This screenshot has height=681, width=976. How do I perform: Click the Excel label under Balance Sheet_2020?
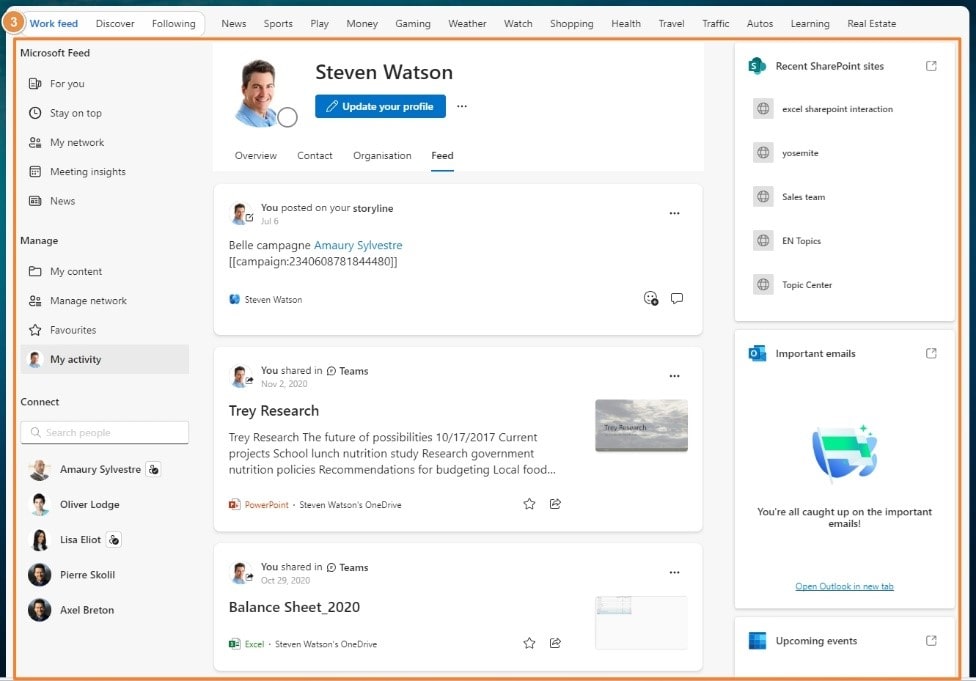[254, 644]
